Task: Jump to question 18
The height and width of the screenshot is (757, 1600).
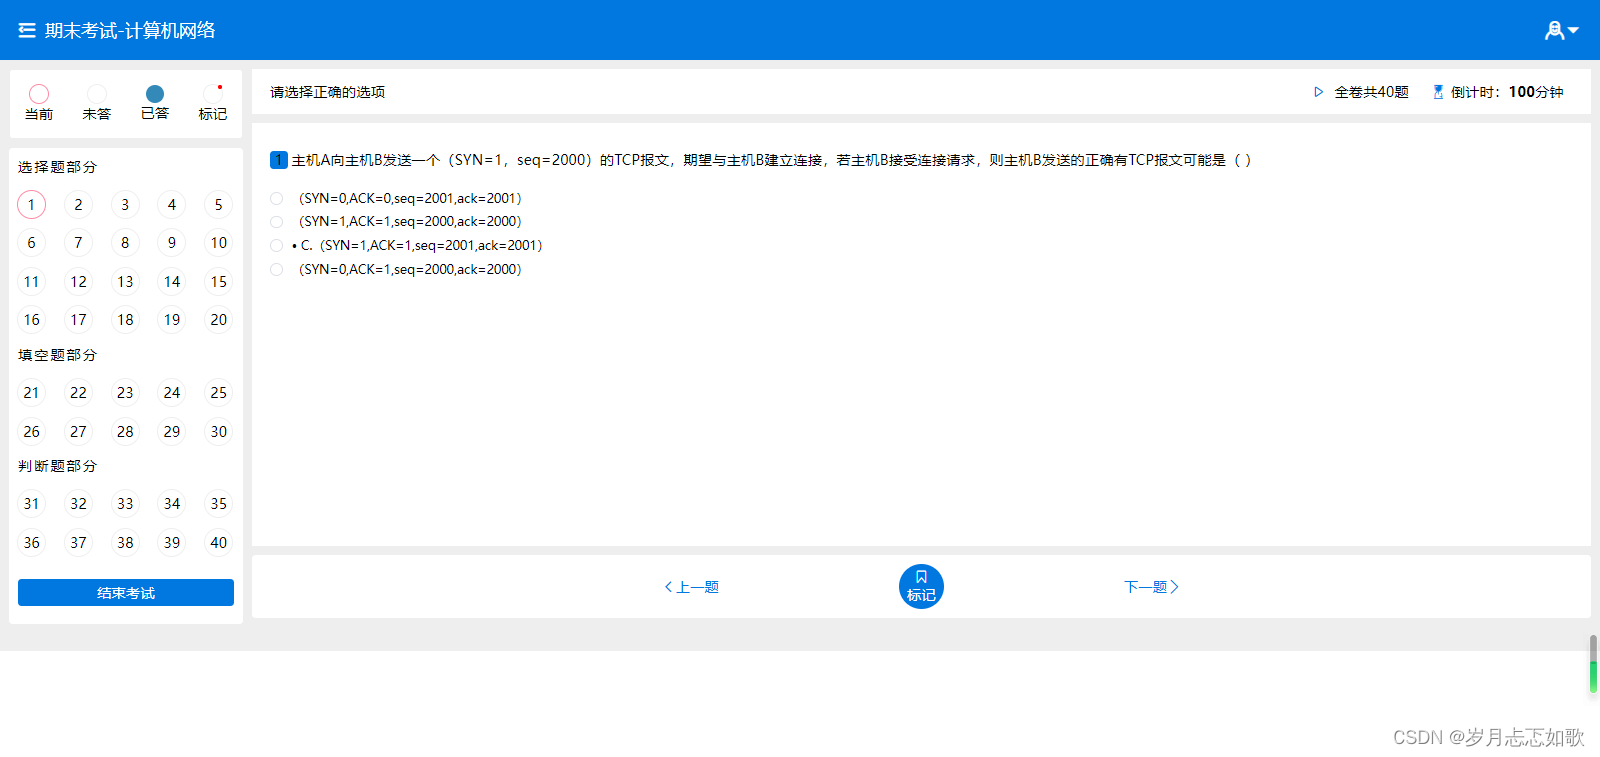Action: click(125, 320)
